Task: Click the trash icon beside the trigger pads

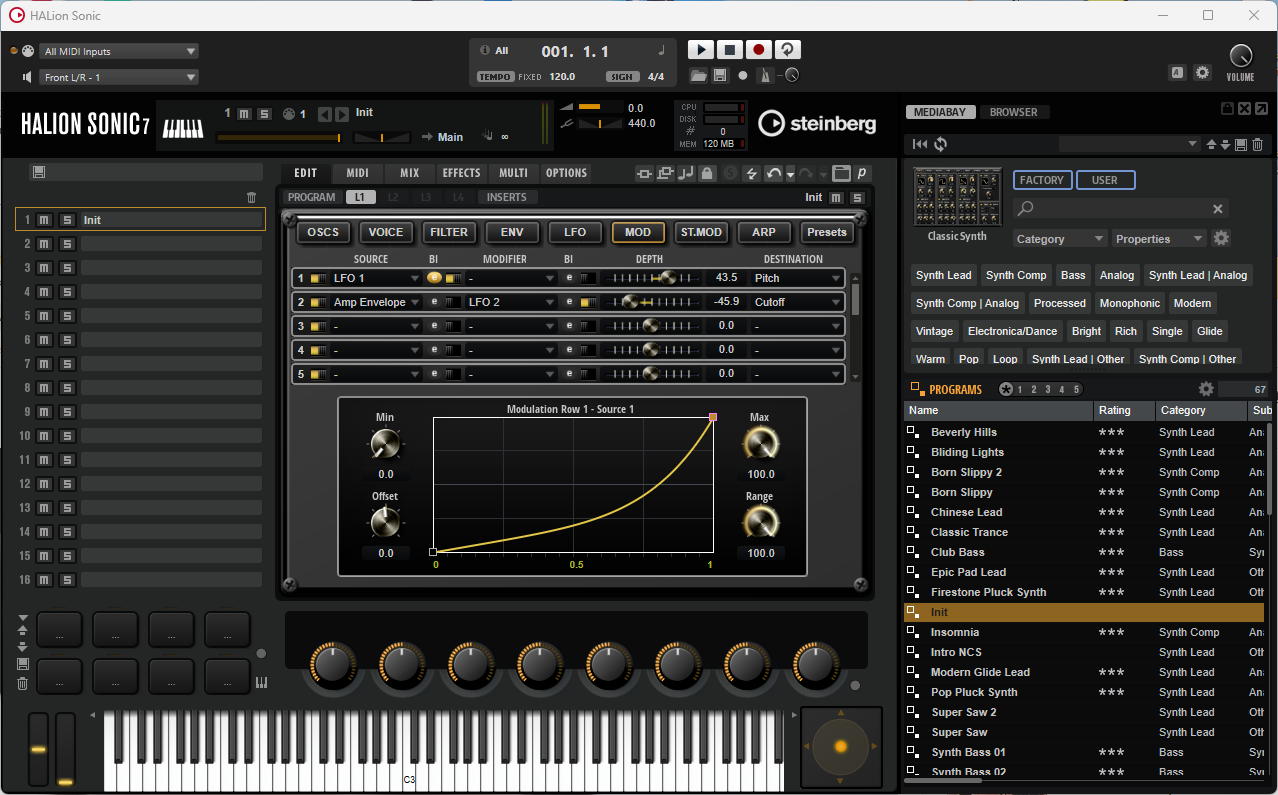Action: 22,684
